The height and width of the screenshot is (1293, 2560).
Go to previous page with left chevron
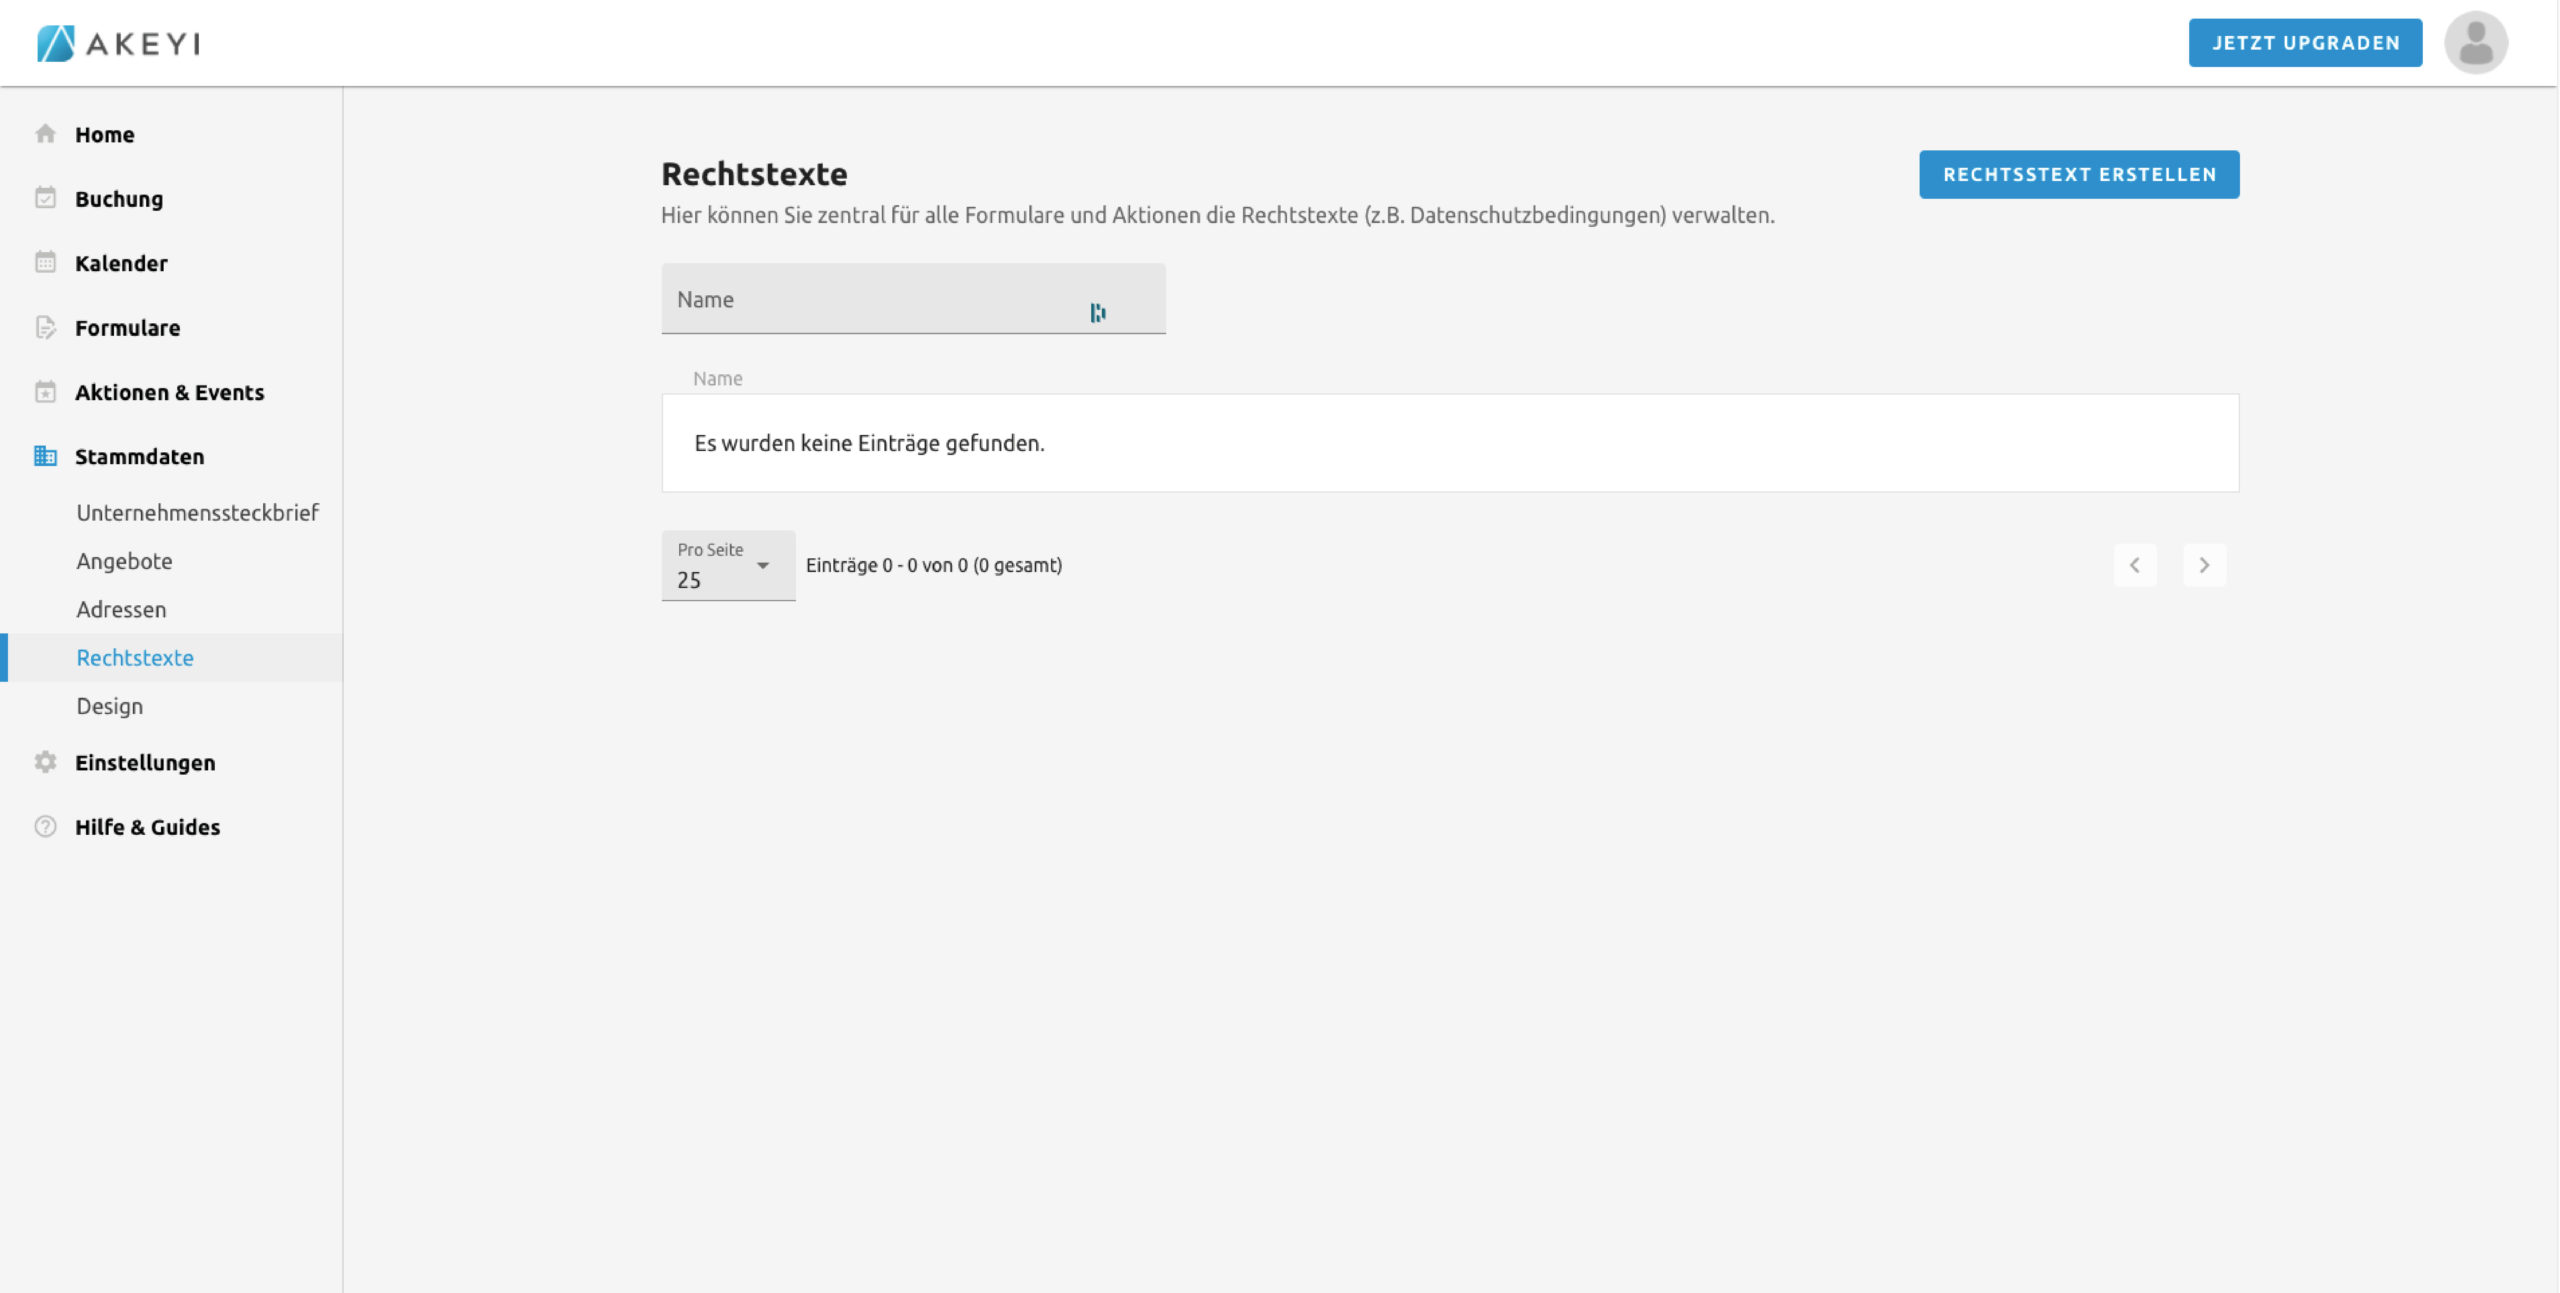point(2134,566)
